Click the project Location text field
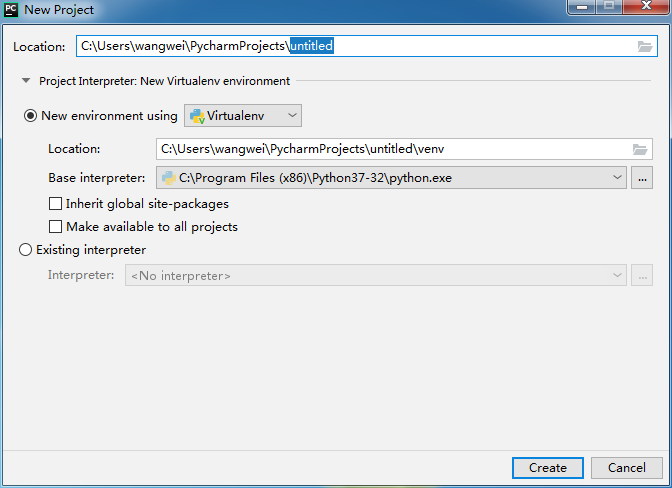The height and width of the screenshot is (488, 672). click(x=367, y=46)
